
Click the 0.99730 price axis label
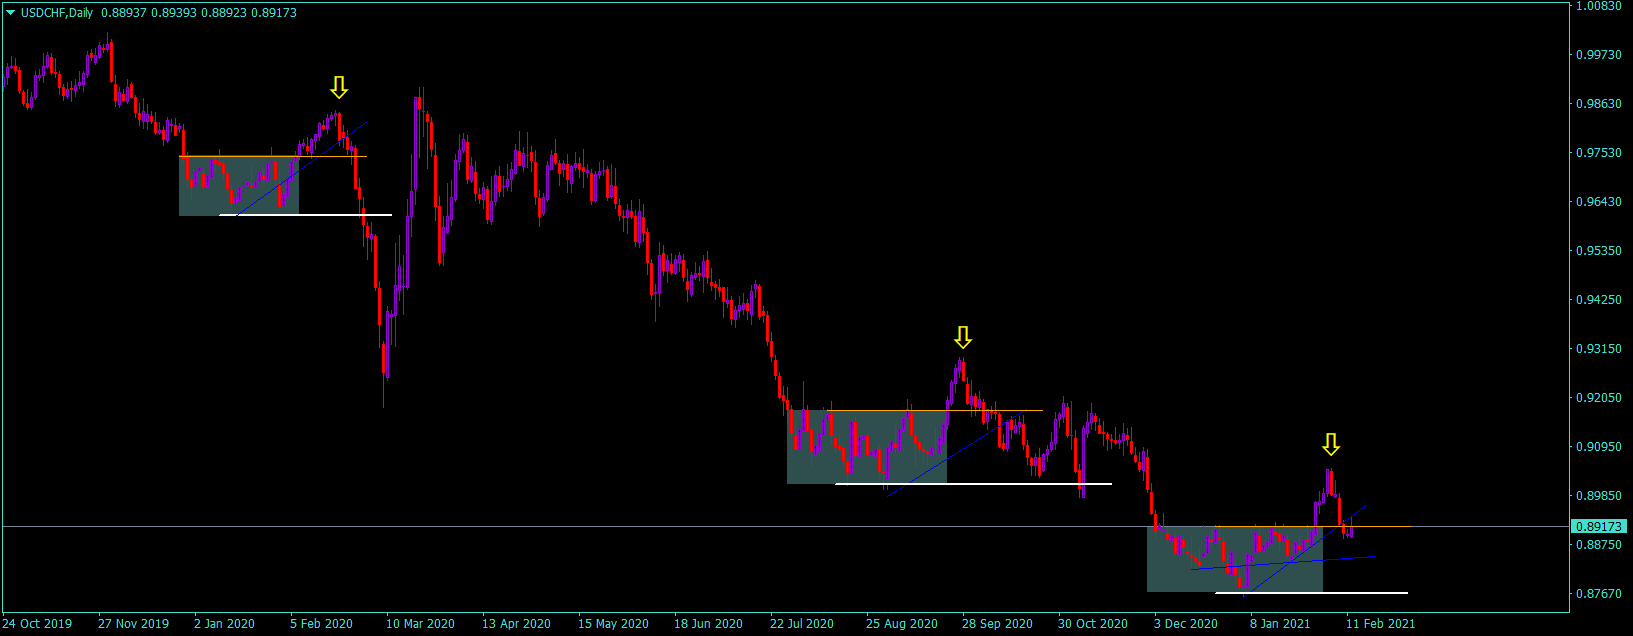coord(1598,55)
